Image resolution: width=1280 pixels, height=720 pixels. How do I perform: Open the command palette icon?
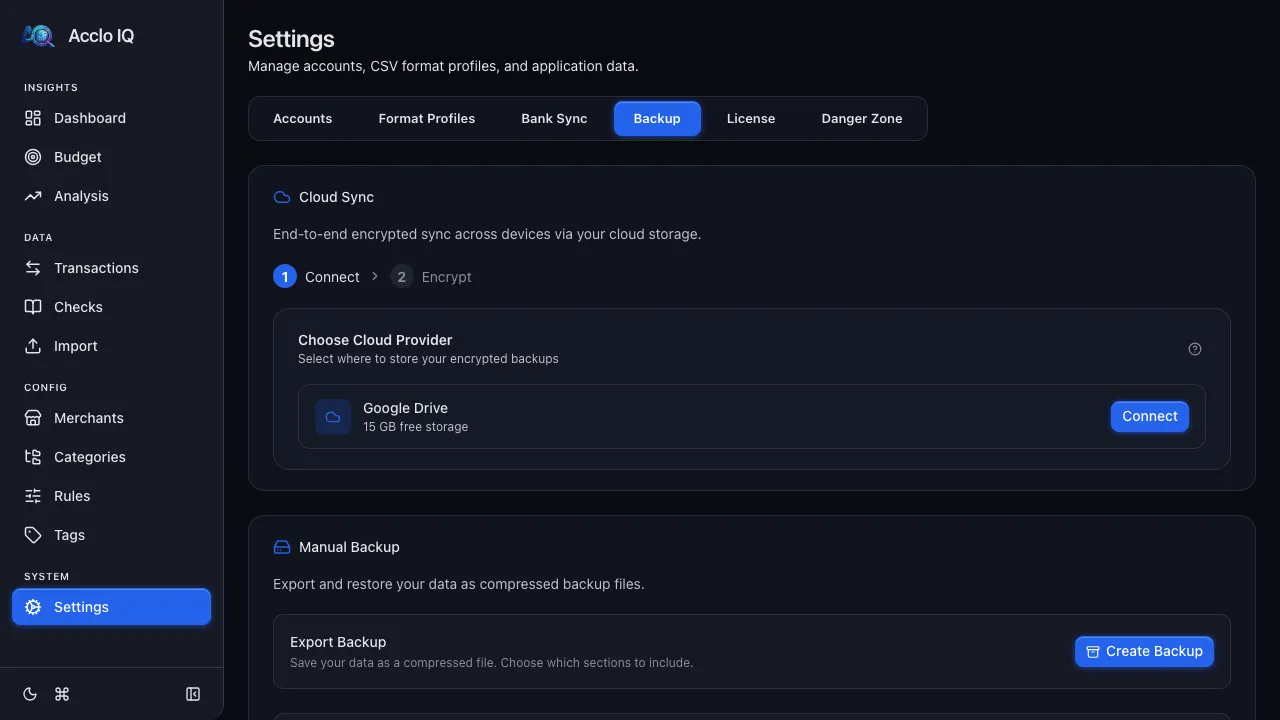click(x=62, y=694)
